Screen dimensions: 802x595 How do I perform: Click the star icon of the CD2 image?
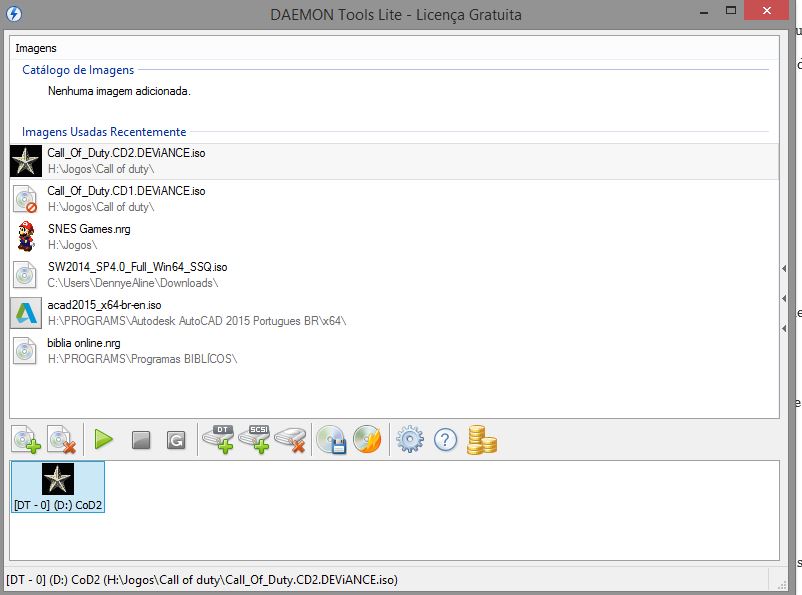click(26, 161)
